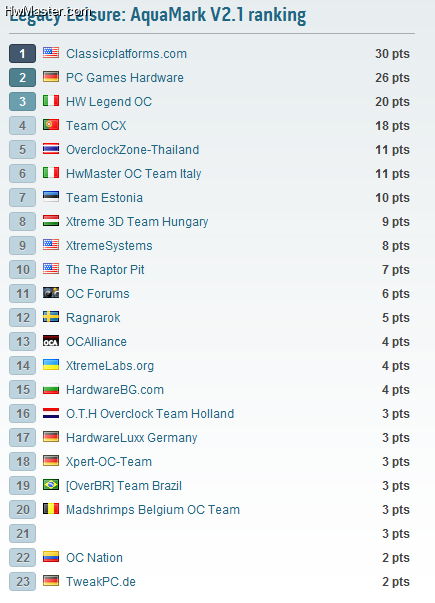Open the HW Legend OC team link
Screen dimensions: 435x603
coord(109,102)
